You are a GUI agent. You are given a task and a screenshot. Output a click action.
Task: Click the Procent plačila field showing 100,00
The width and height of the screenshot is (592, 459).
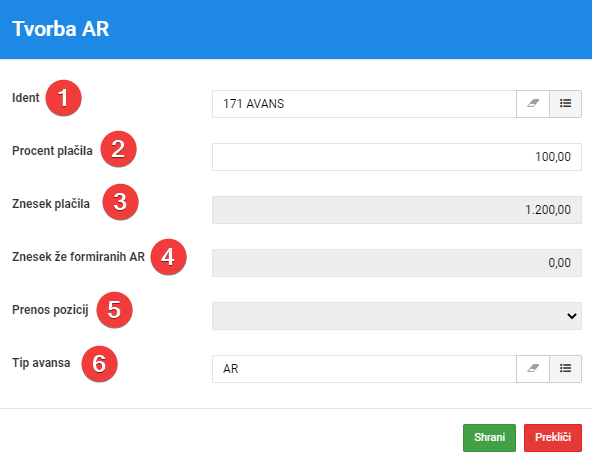click(397, 157)
